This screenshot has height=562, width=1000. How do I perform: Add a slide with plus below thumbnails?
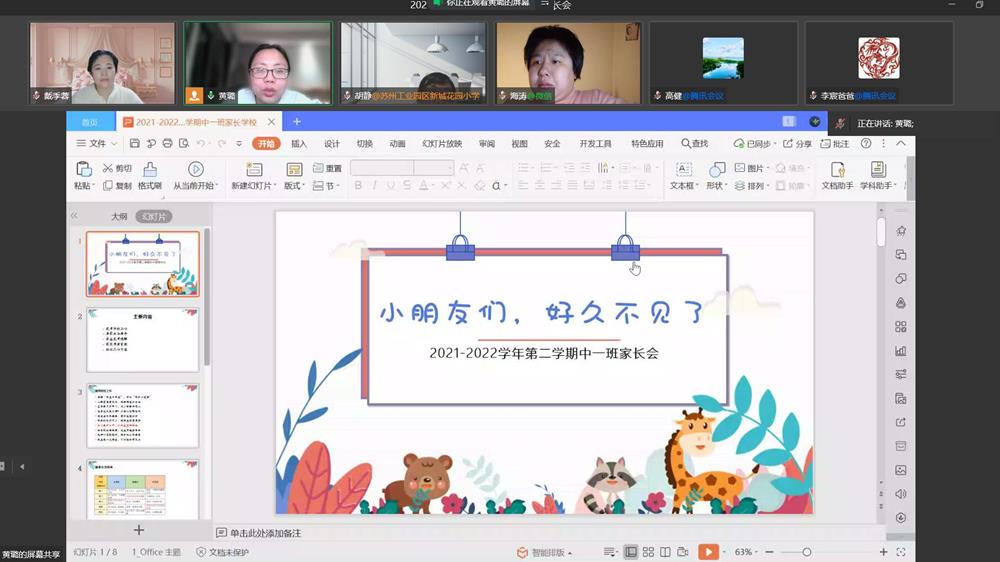click(x=138, y=530)
